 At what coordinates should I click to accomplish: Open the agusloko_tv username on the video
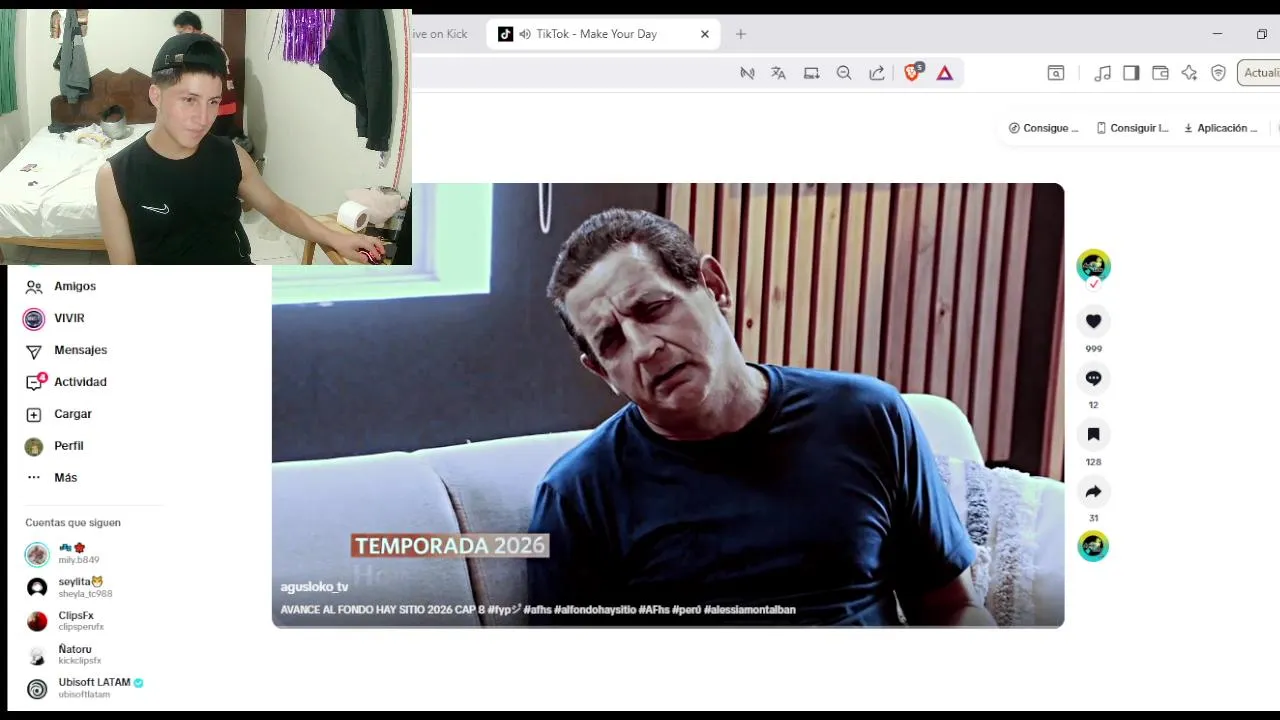(314, 587)
